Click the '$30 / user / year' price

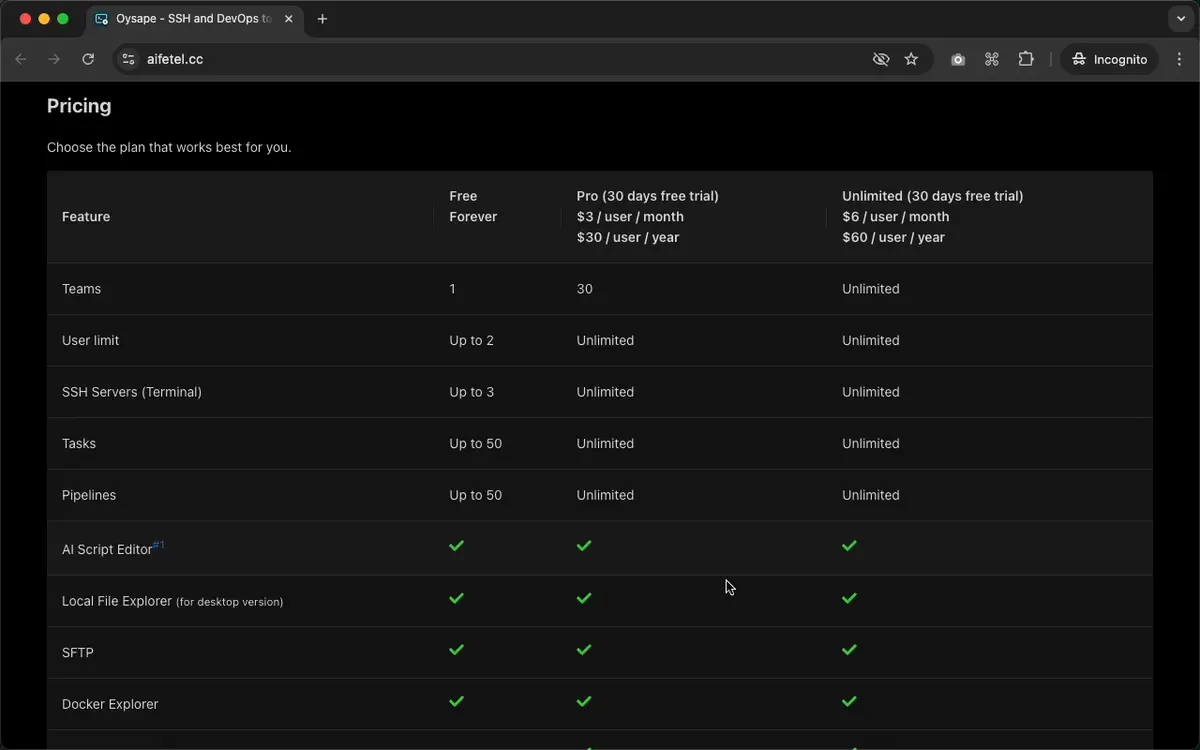628,238
